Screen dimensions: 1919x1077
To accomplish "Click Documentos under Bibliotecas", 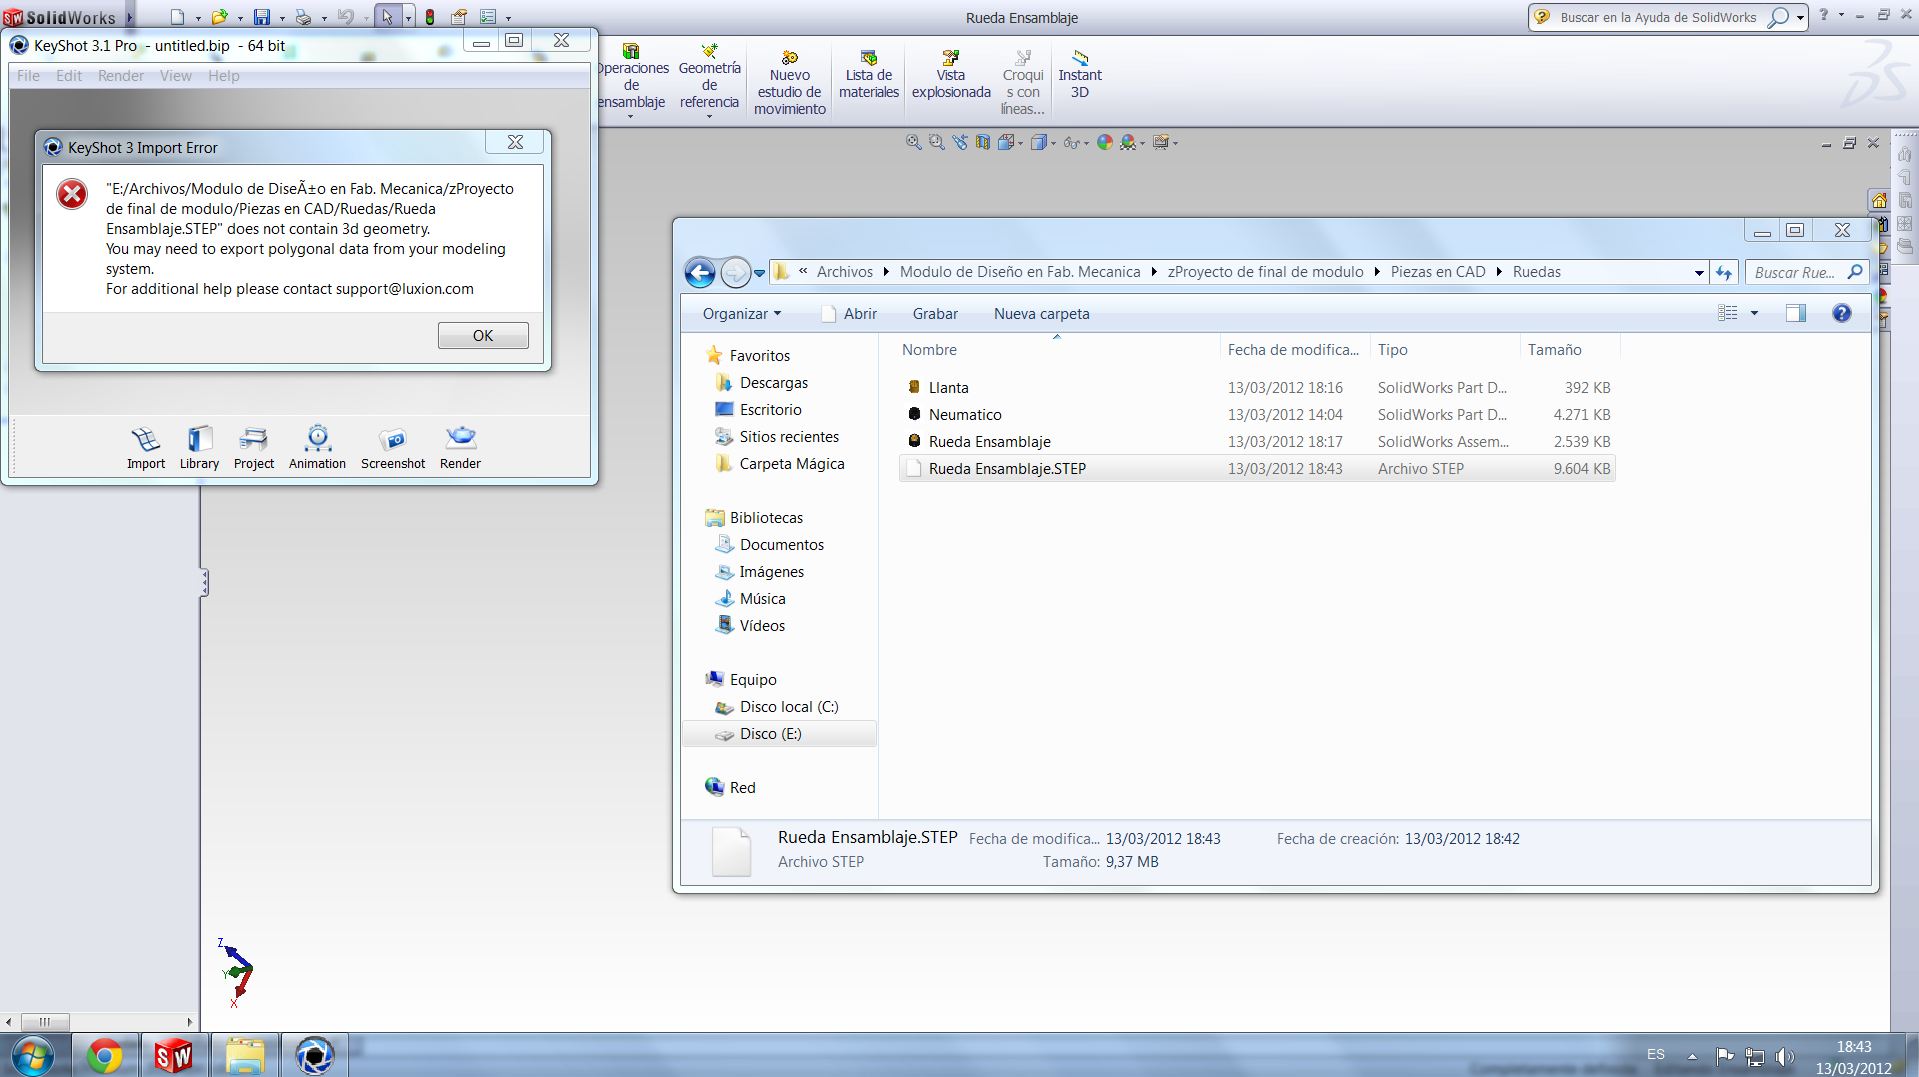I will pos(781,545).
